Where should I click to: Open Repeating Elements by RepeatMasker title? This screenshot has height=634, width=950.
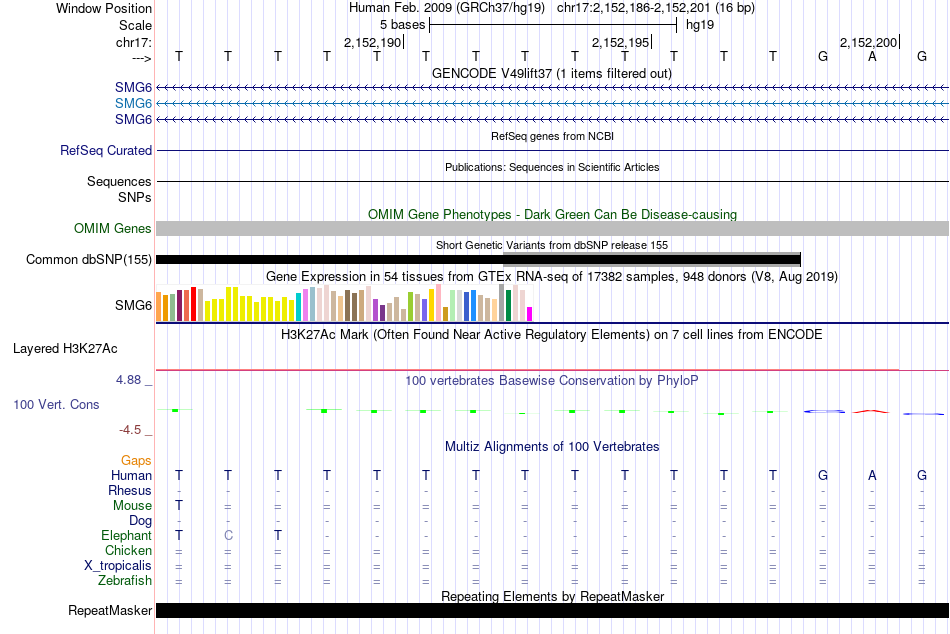coord(552,596)
